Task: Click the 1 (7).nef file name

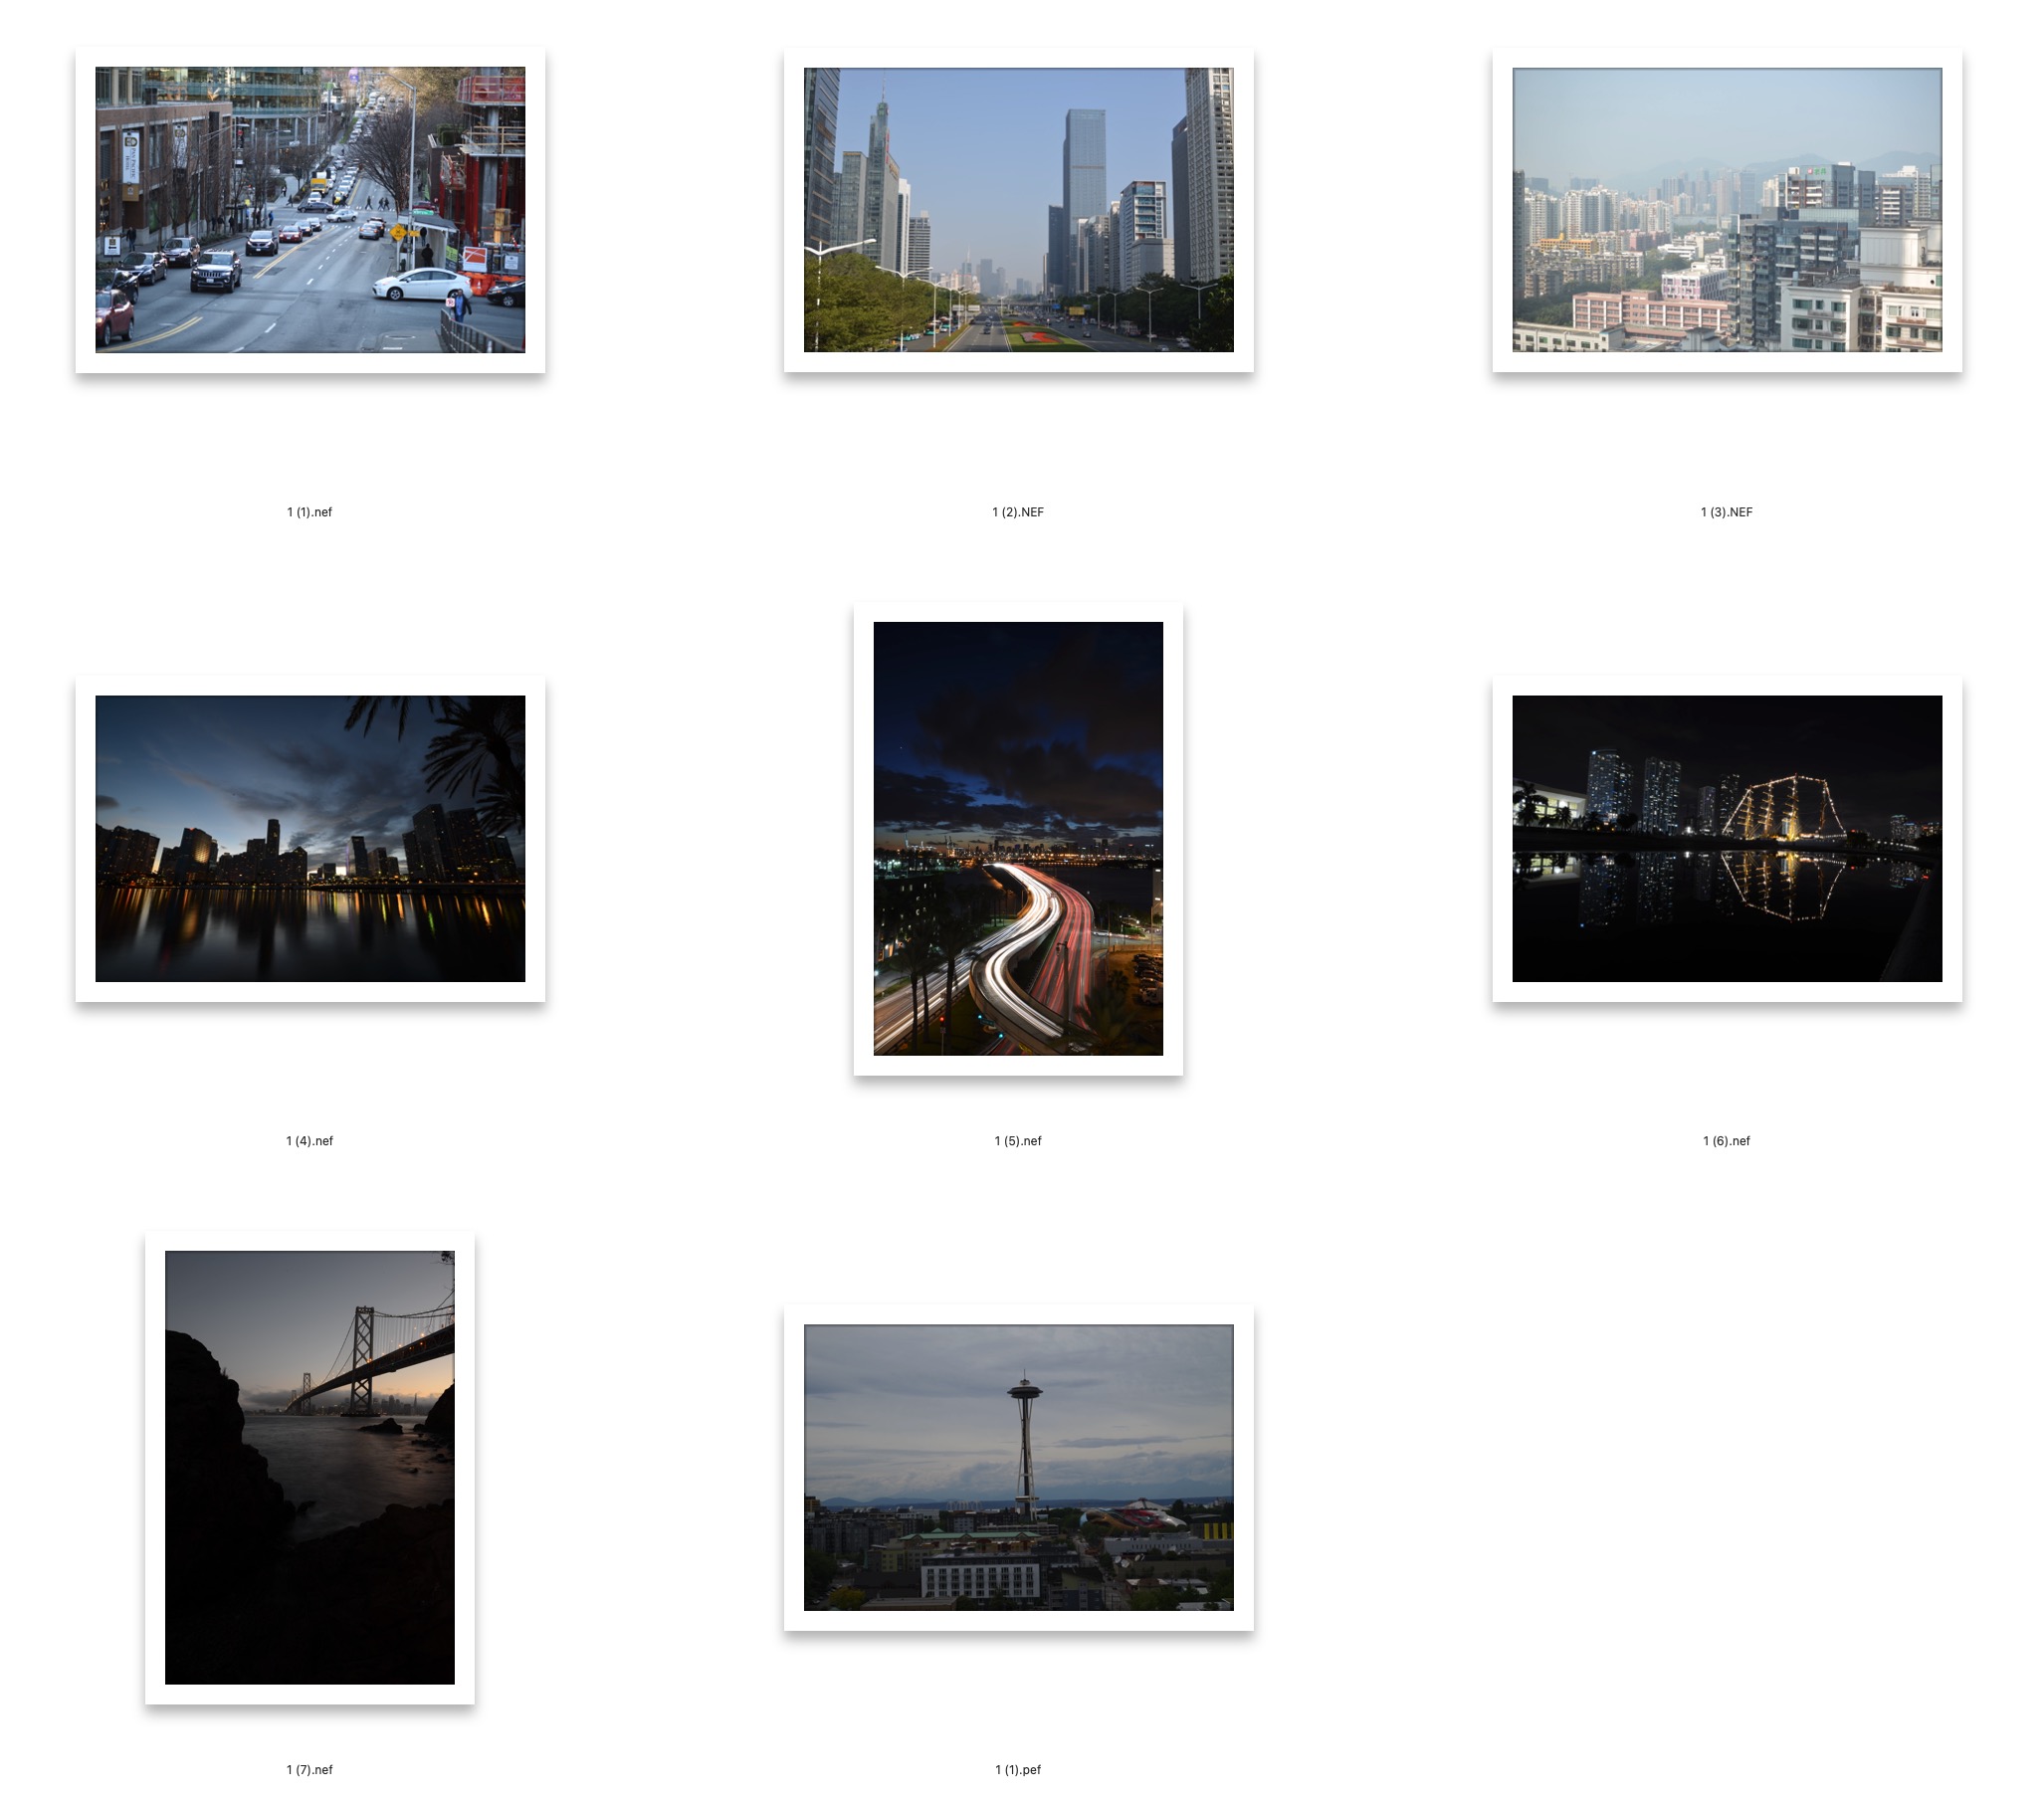Action: 310,1769
